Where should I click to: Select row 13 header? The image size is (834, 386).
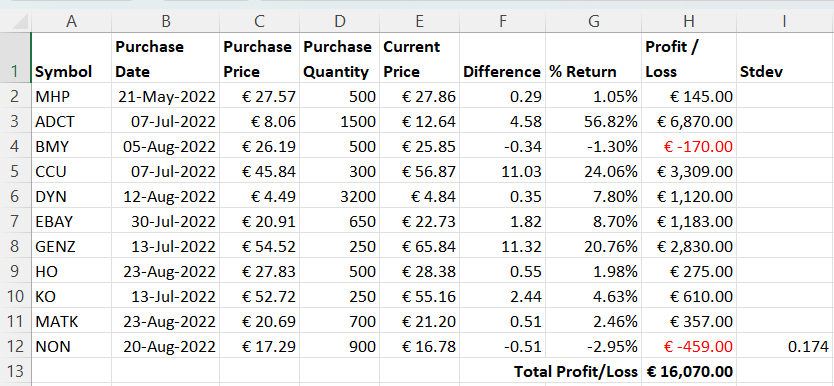[15, 372]
